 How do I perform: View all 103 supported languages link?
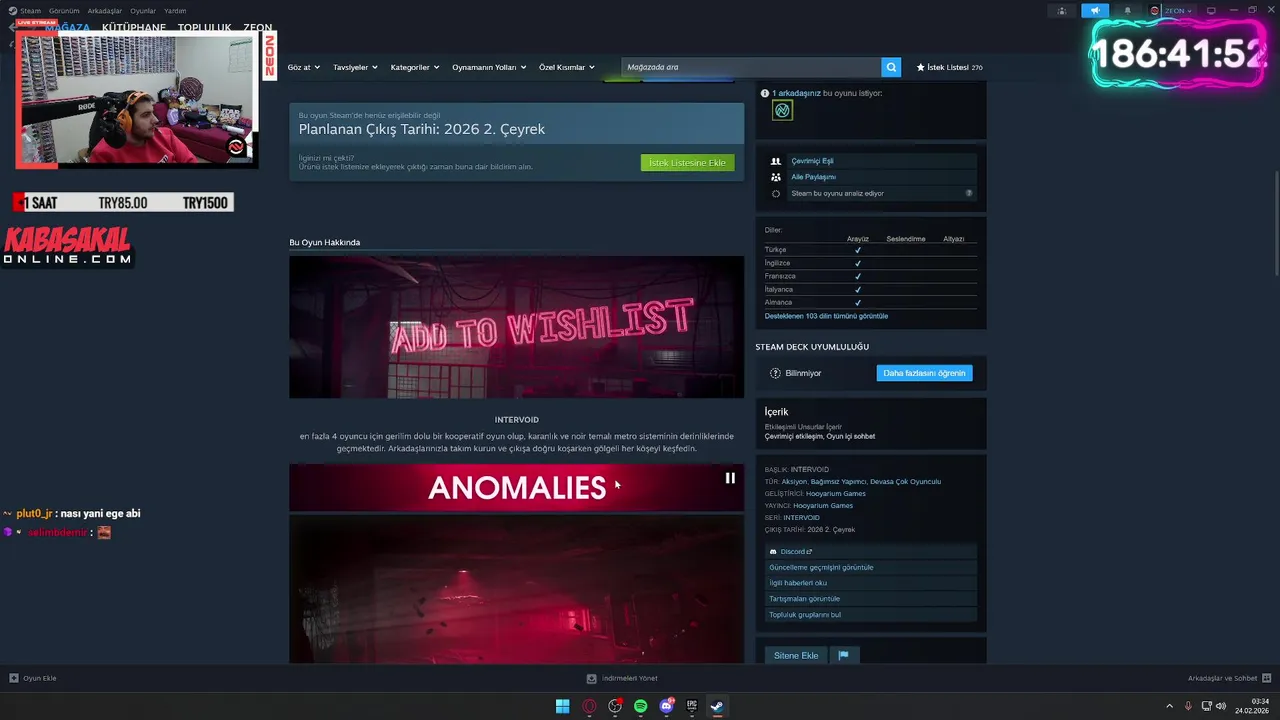pos(826,316)
